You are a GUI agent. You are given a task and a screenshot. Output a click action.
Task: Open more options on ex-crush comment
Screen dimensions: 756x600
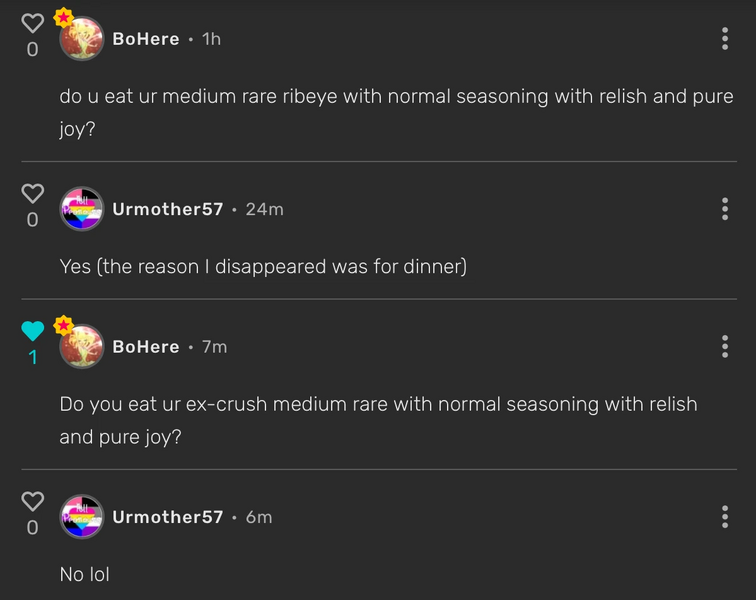coord(725,347)
